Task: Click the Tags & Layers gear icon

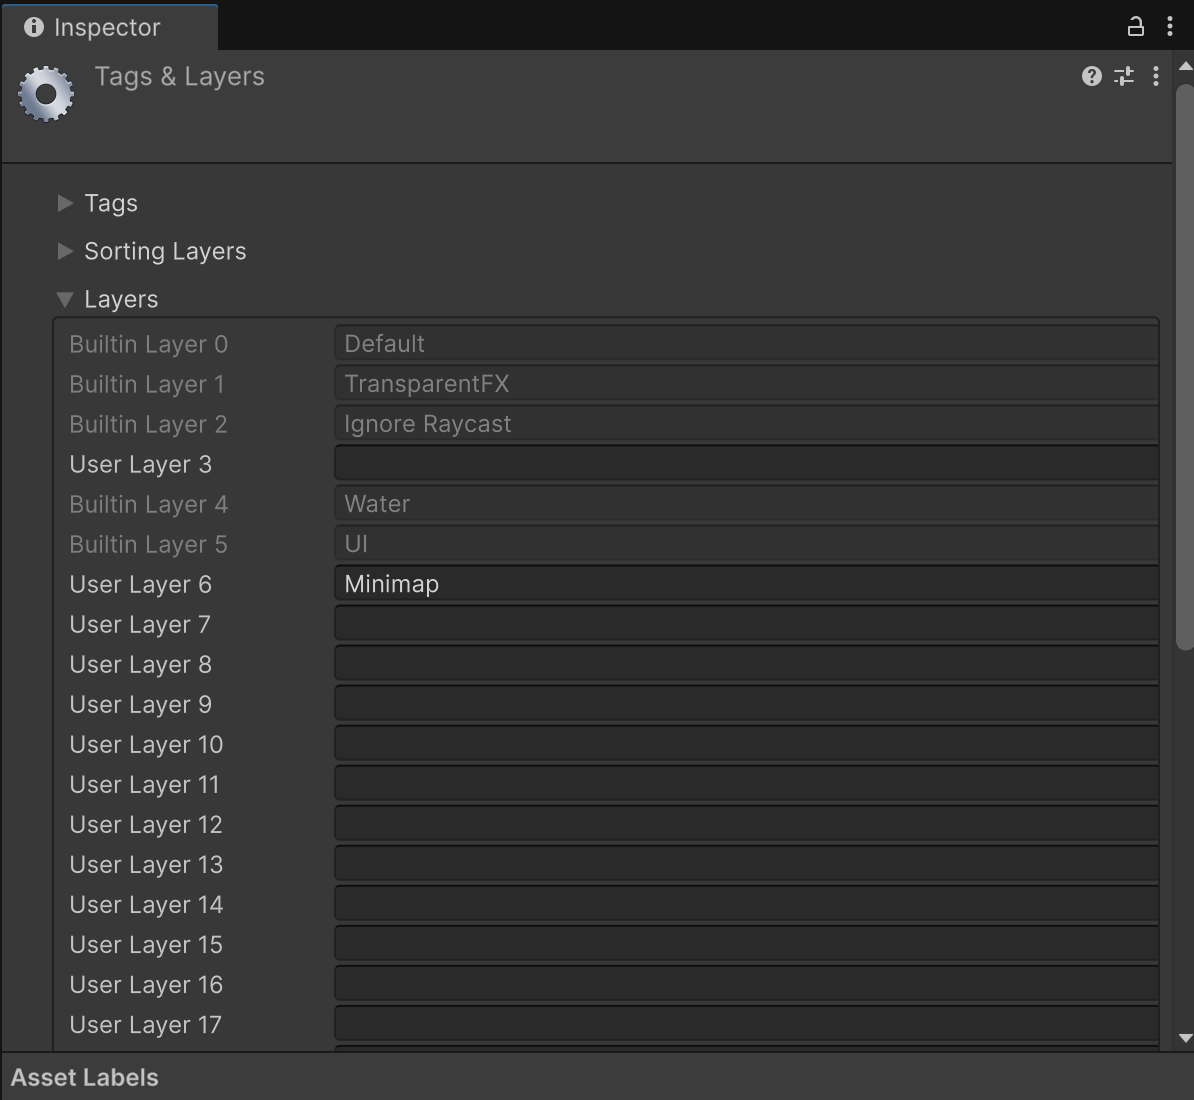Action: click(x=45, y=93)
